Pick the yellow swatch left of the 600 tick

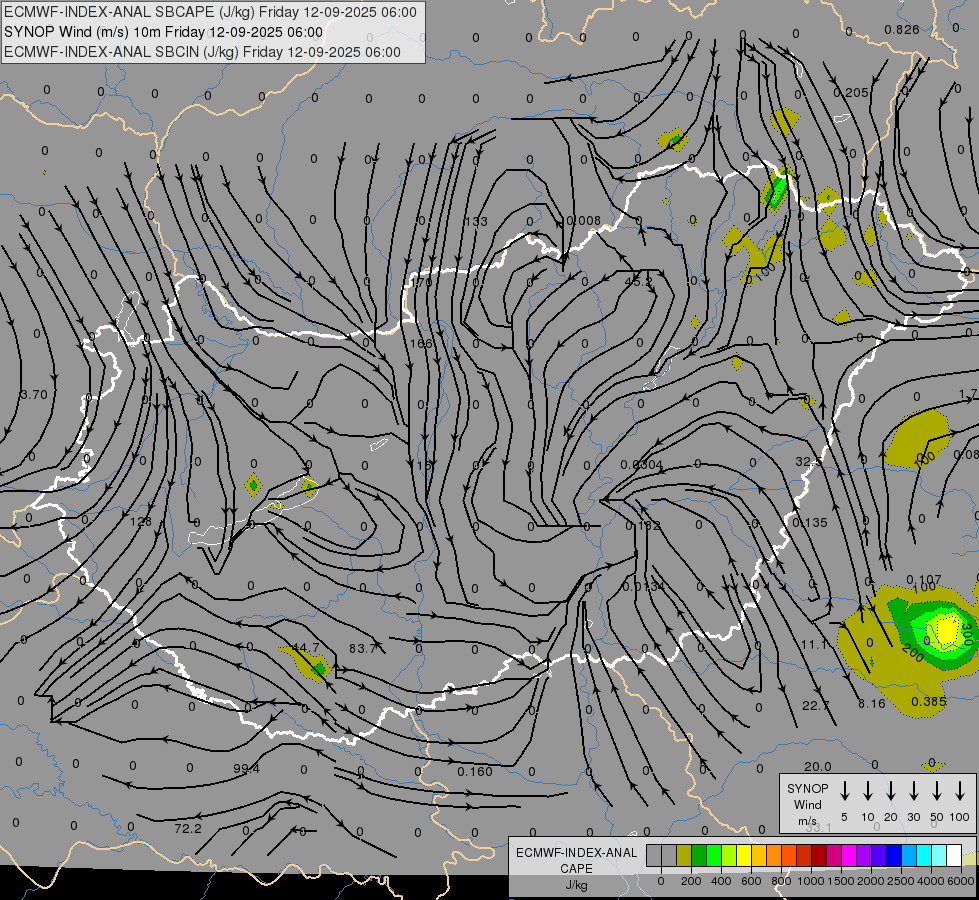(x=744, y=855)
